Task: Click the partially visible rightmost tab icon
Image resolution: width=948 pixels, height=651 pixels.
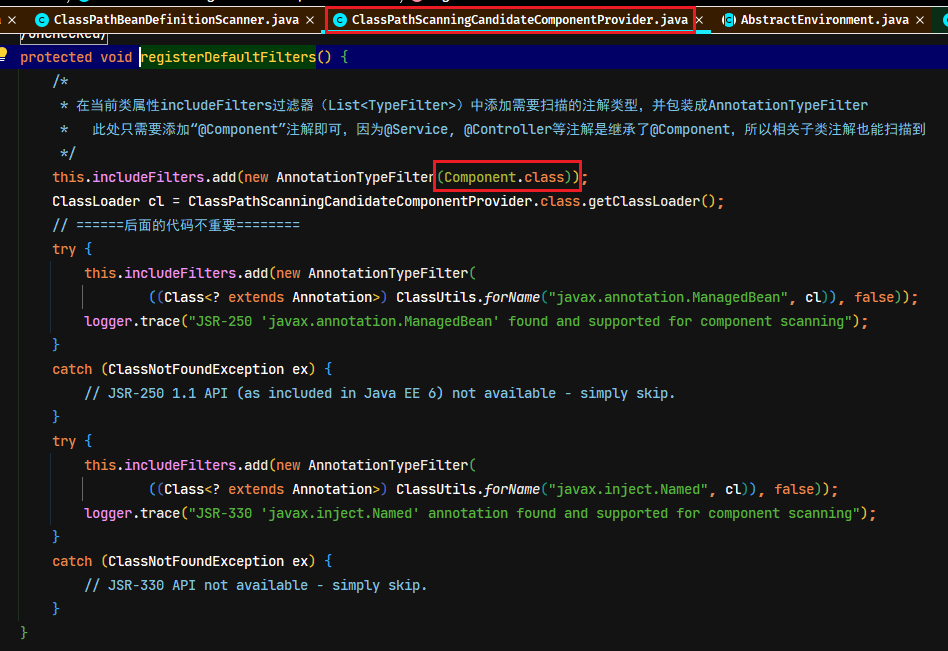Action: pos(944,20)
